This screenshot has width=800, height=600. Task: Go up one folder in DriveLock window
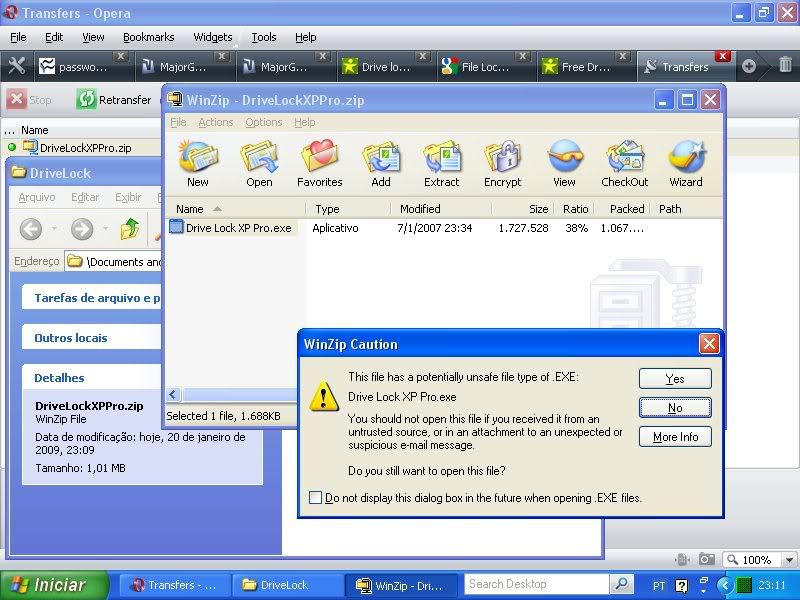[130, 229]
